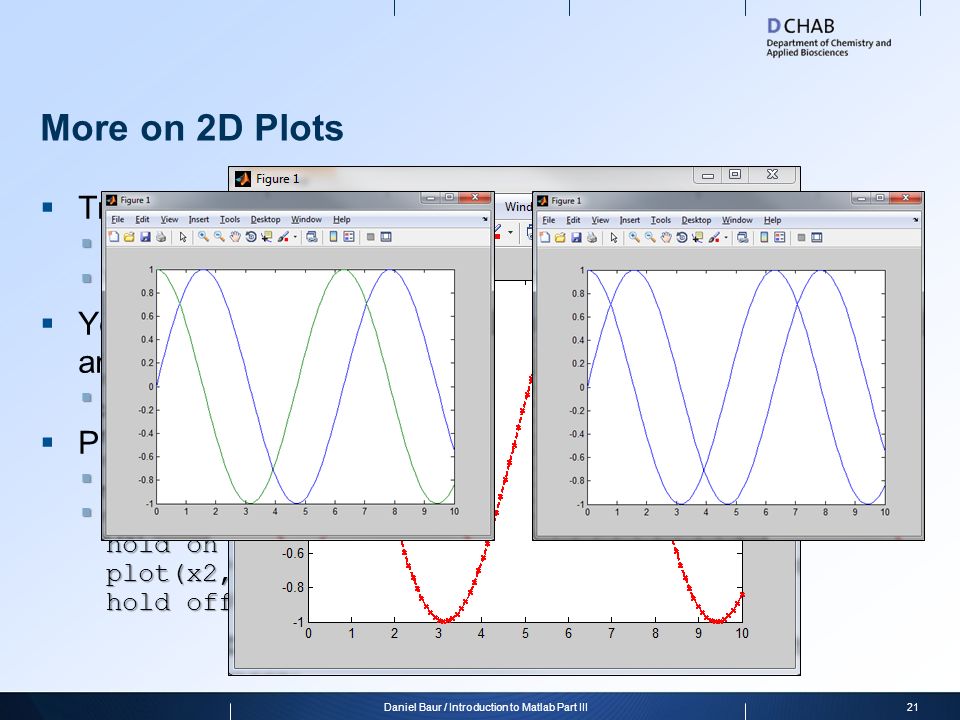Open Window menu in left Figure window

click(306, 219)
